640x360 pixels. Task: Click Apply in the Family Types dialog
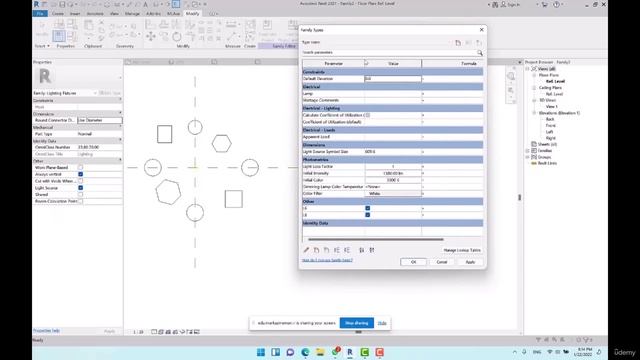coord(470,262)
